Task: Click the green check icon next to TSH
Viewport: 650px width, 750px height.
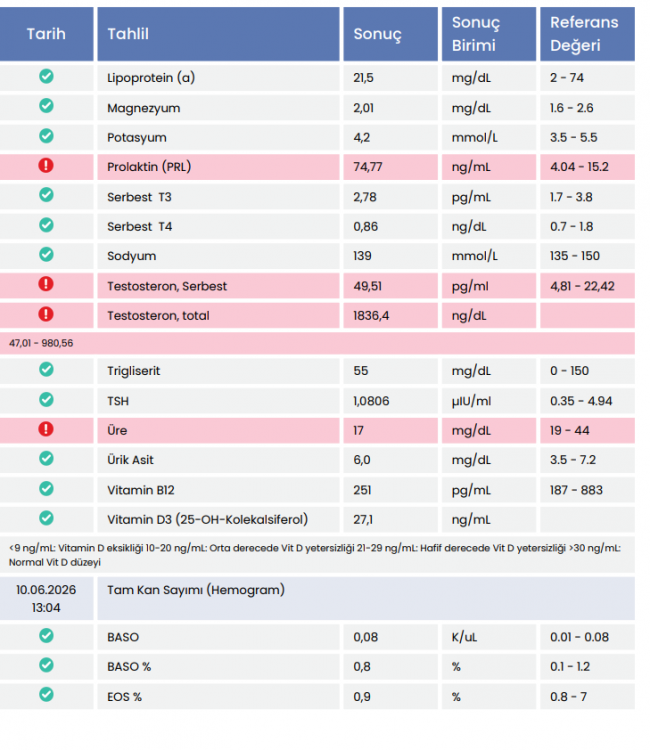Action: point(46,399)
